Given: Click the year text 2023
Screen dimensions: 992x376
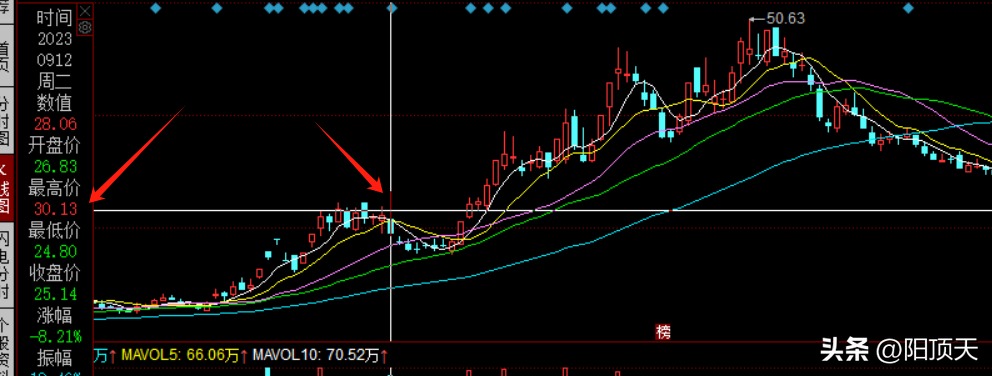Looking at the screenshot, I should pyautogui.click(x=55, y=39).
